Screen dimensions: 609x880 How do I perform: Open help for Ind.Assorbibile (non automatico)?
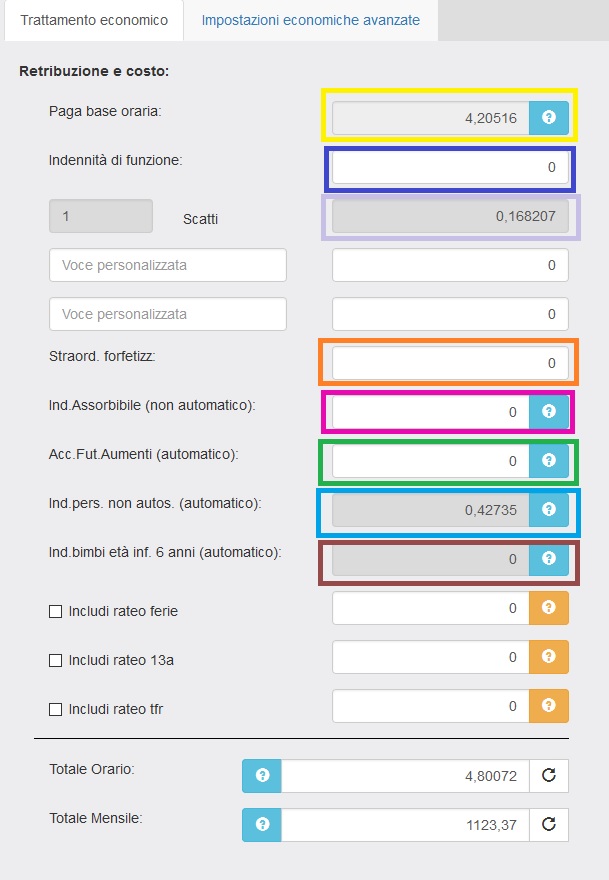pos(548,411)
